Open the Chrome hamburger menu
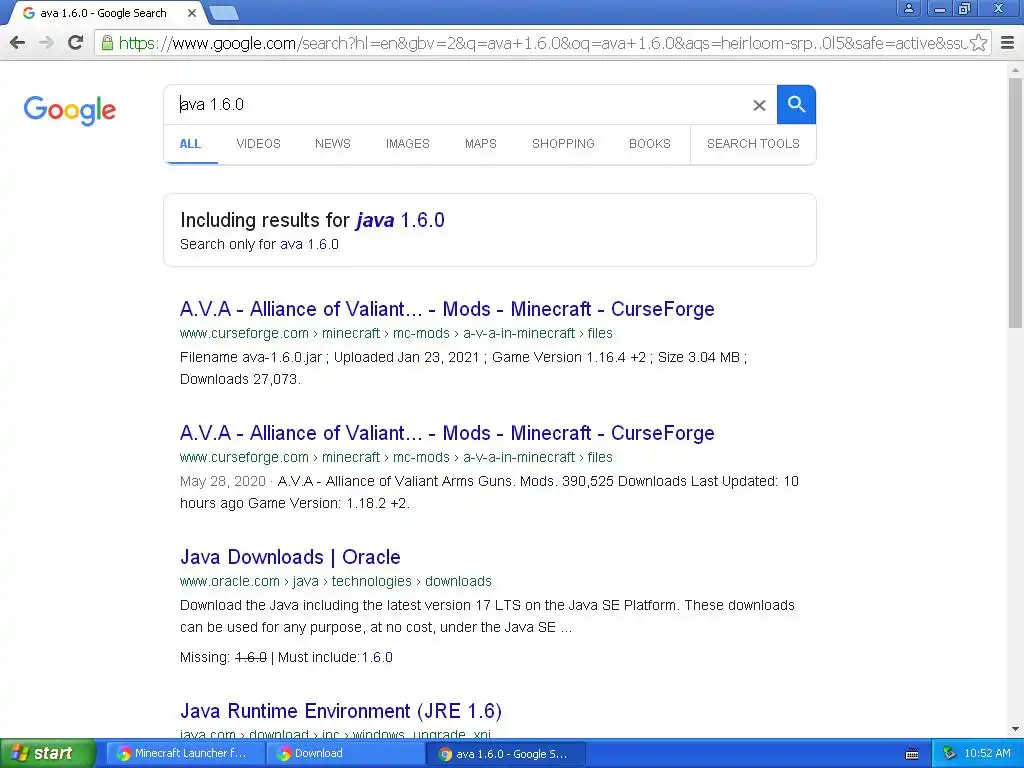The height and width of the screenshot is (768, 1024). click(x=1008, y=43)
